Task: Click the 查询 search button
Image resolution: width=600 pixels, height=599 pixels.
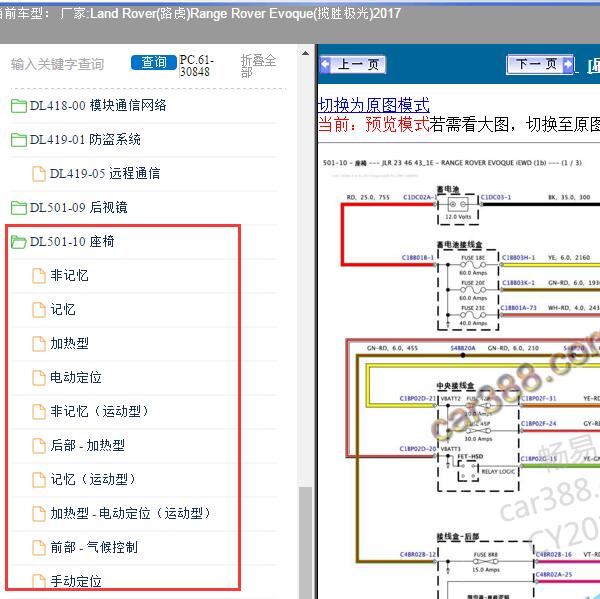Action: (x=153, y=62)
